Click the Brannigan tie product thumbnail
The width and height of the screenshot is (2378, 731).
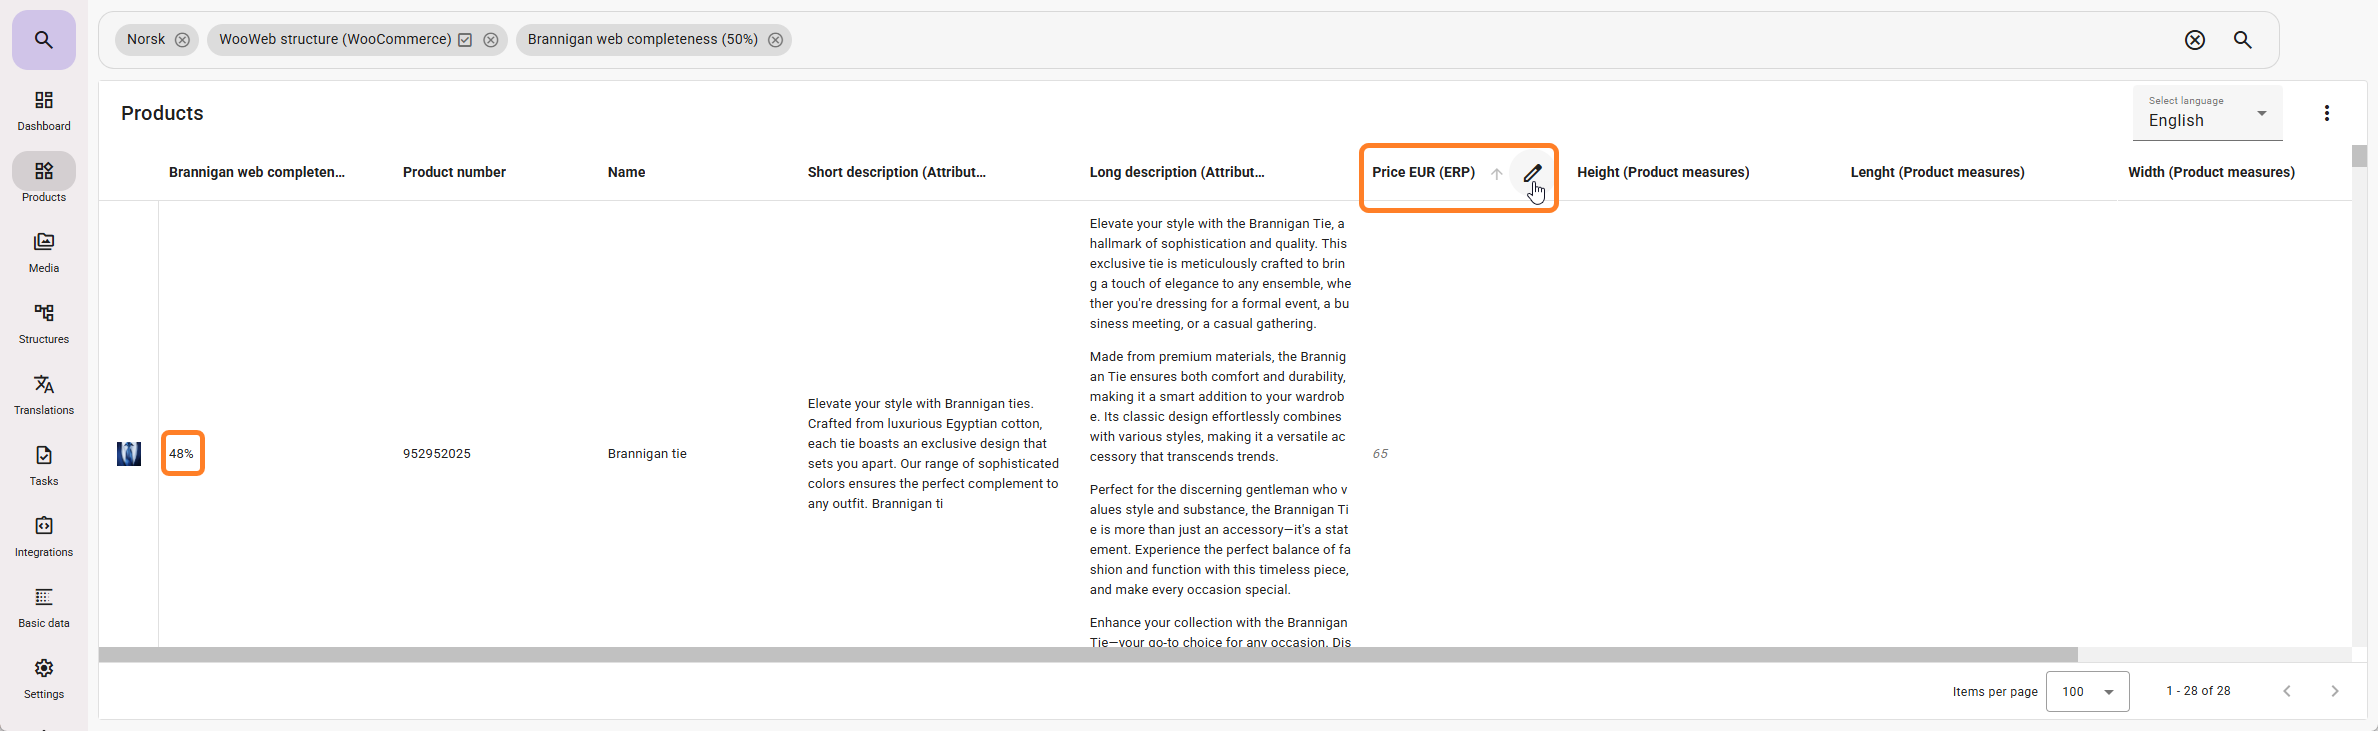click(x=129, y=454)
